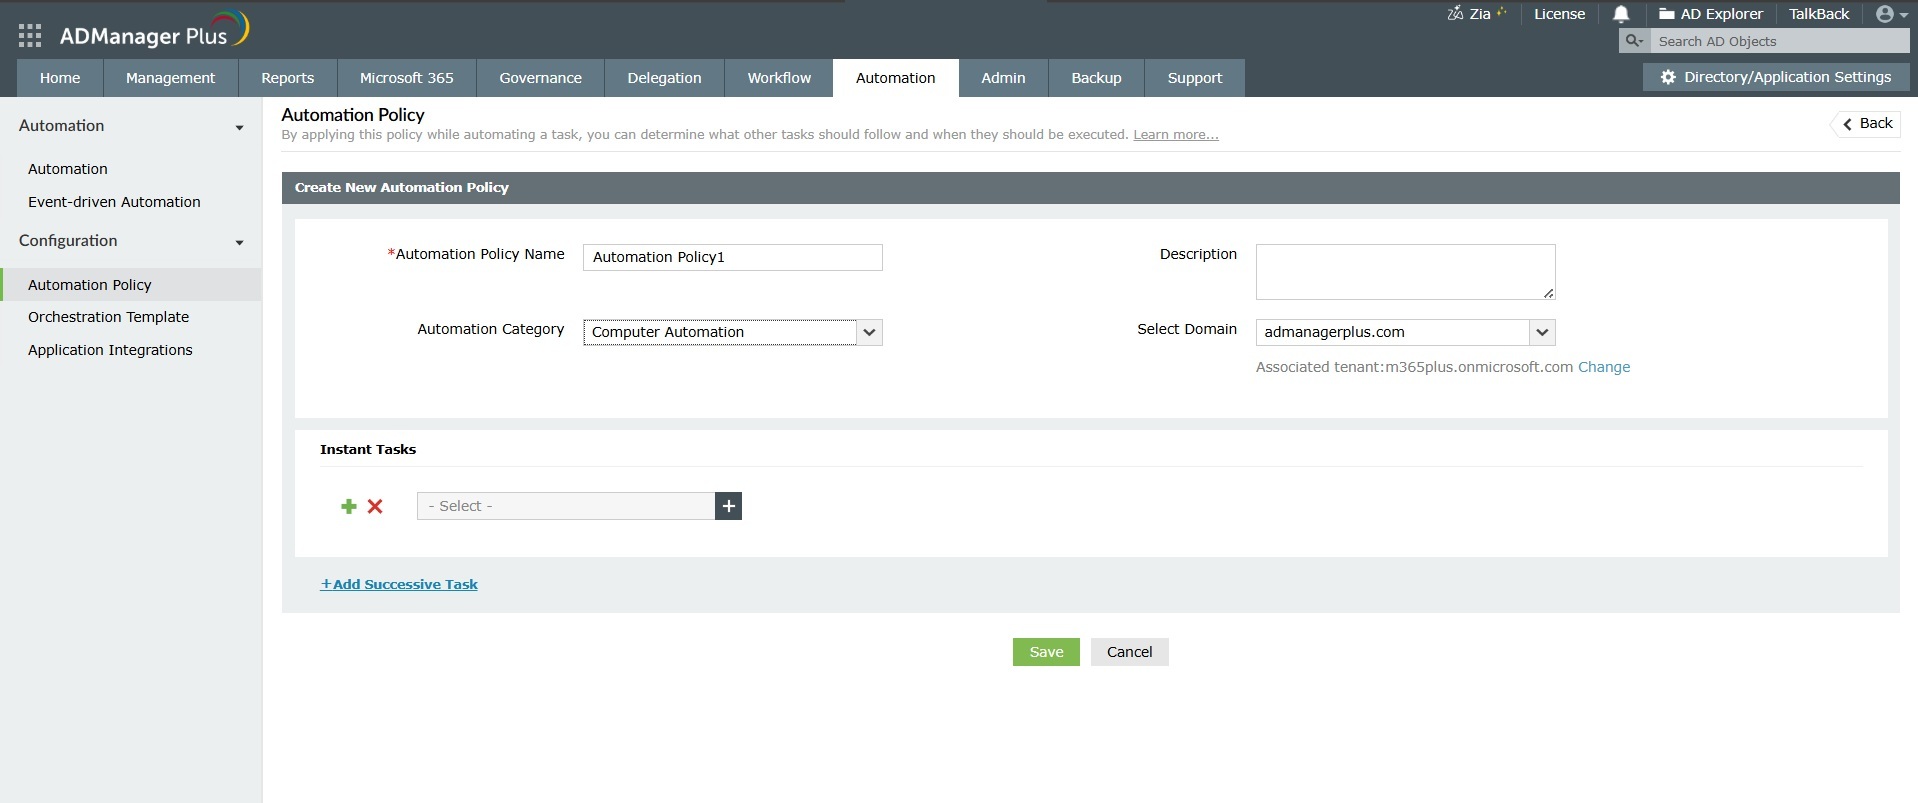Click the ADManager Plus logo
This screenshot has height=803, width=1918.
coord(154,33)
